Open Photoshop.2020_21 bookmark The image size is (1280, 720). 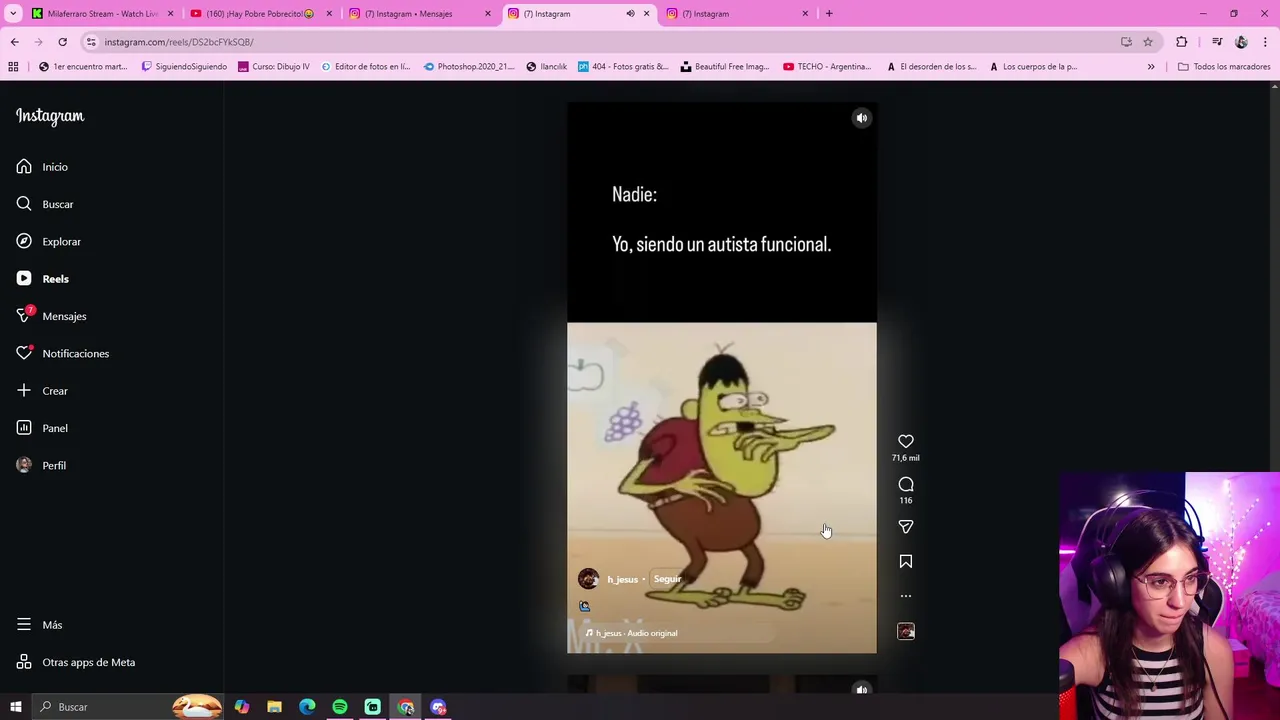pos(469,67)
